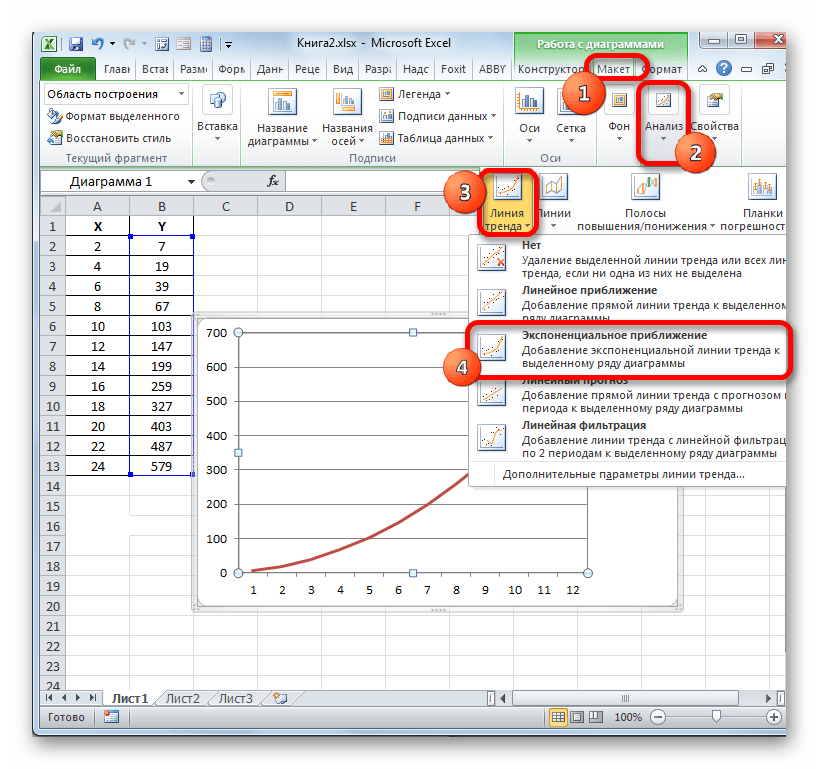Click the Redo arrow icon
The height and width of the screenshot is (769, 840).
pyautogui.click(x=129, y=43)
